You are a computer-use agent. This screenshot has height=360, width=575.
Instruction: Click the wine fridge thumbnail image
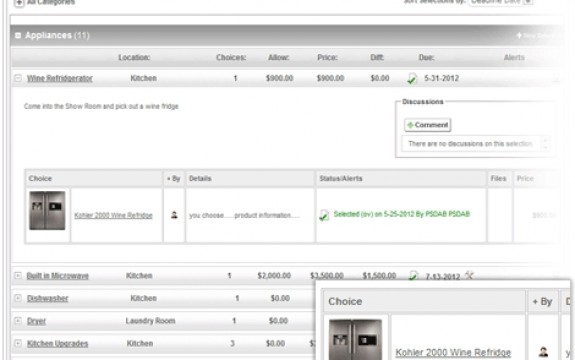click(47, 210)
